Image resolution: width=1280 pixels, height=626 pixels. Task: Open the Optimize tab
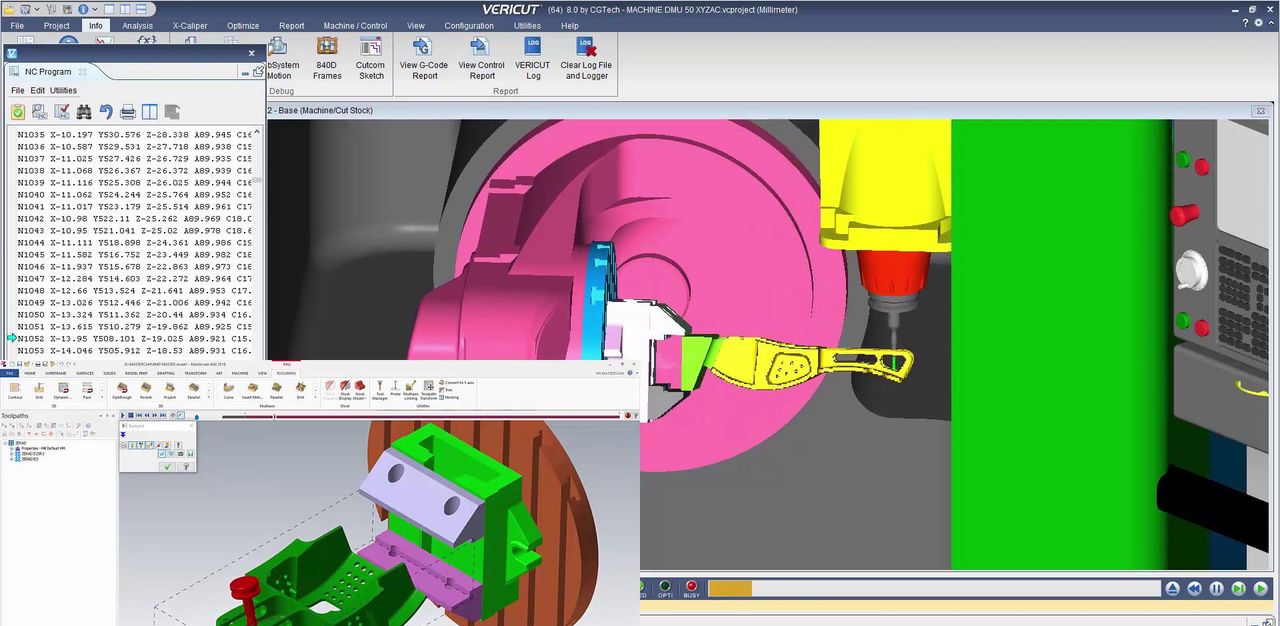click(x=243, y=26)
